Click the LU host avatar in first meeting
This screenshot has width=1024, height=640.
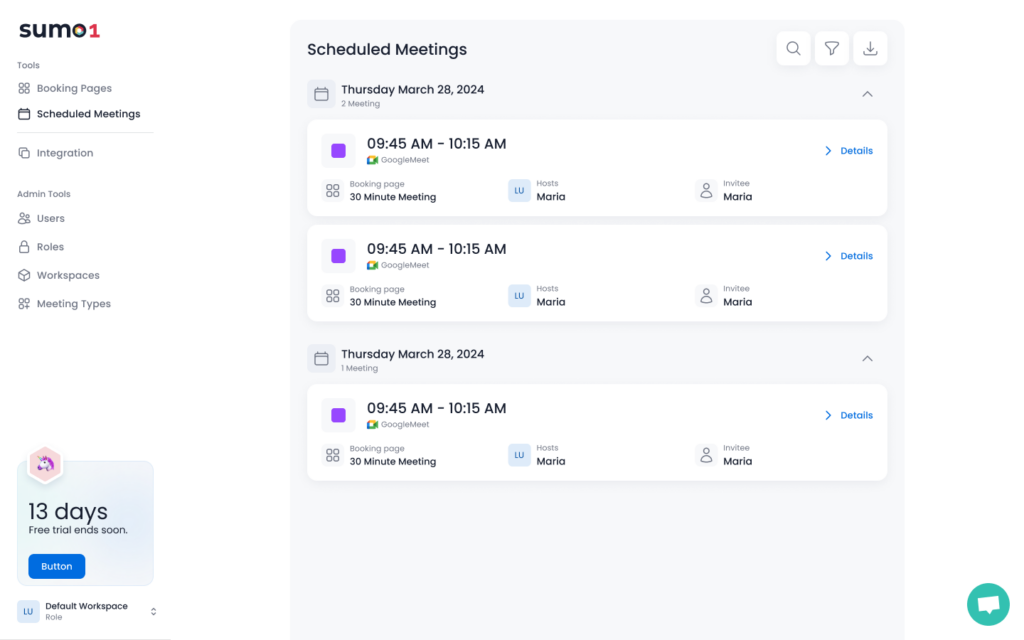click(519, 191)
